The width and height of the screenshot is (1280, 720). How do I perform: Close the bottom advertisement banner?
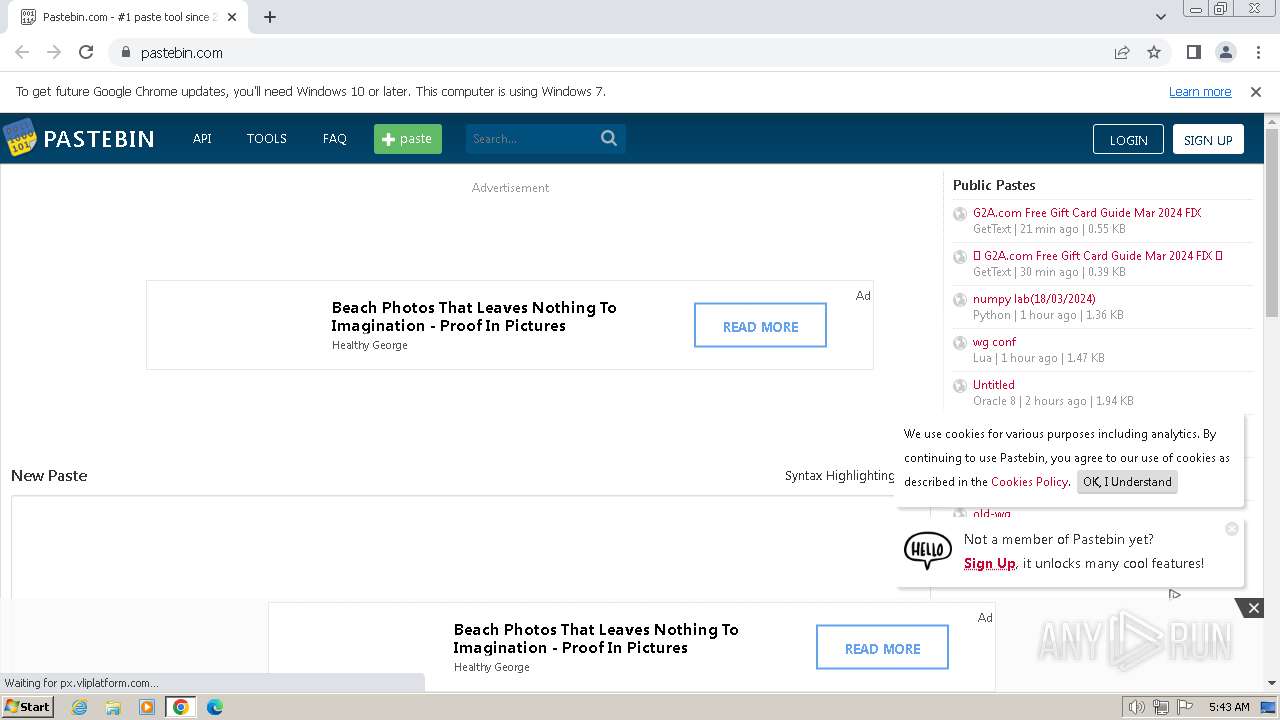[x=1253, y=608]
